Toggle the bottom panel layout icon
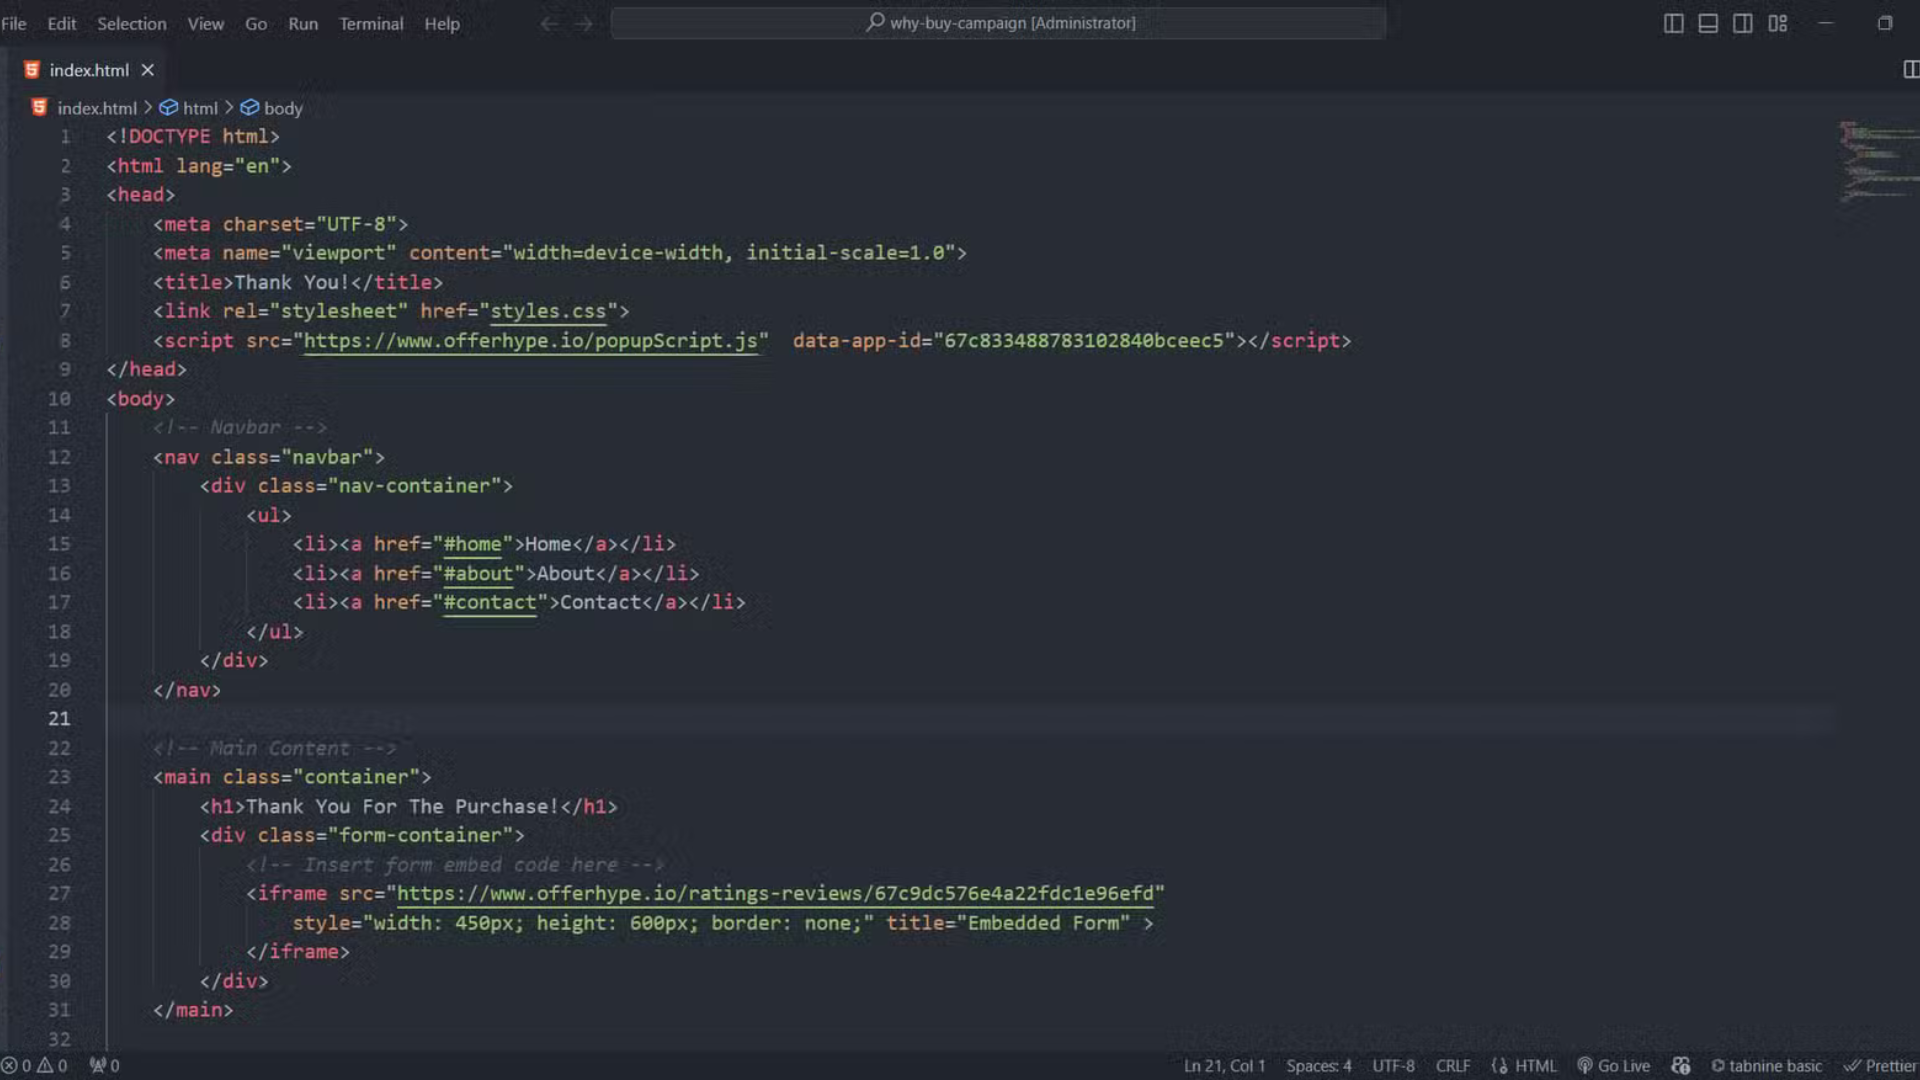Screen dimensions: 1920x1080 (1708, 23)
